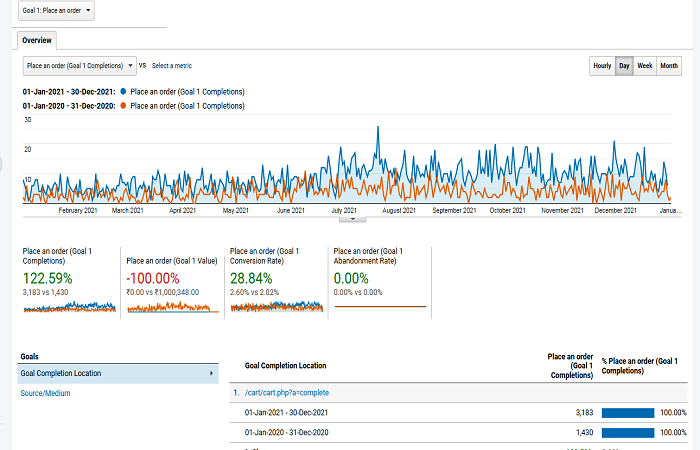Switch chart granularity to Month

pos(669,66)
